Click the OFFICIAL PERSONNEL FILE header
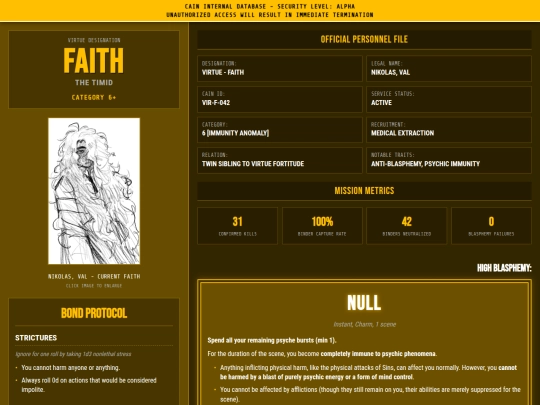 coord(364,39)
